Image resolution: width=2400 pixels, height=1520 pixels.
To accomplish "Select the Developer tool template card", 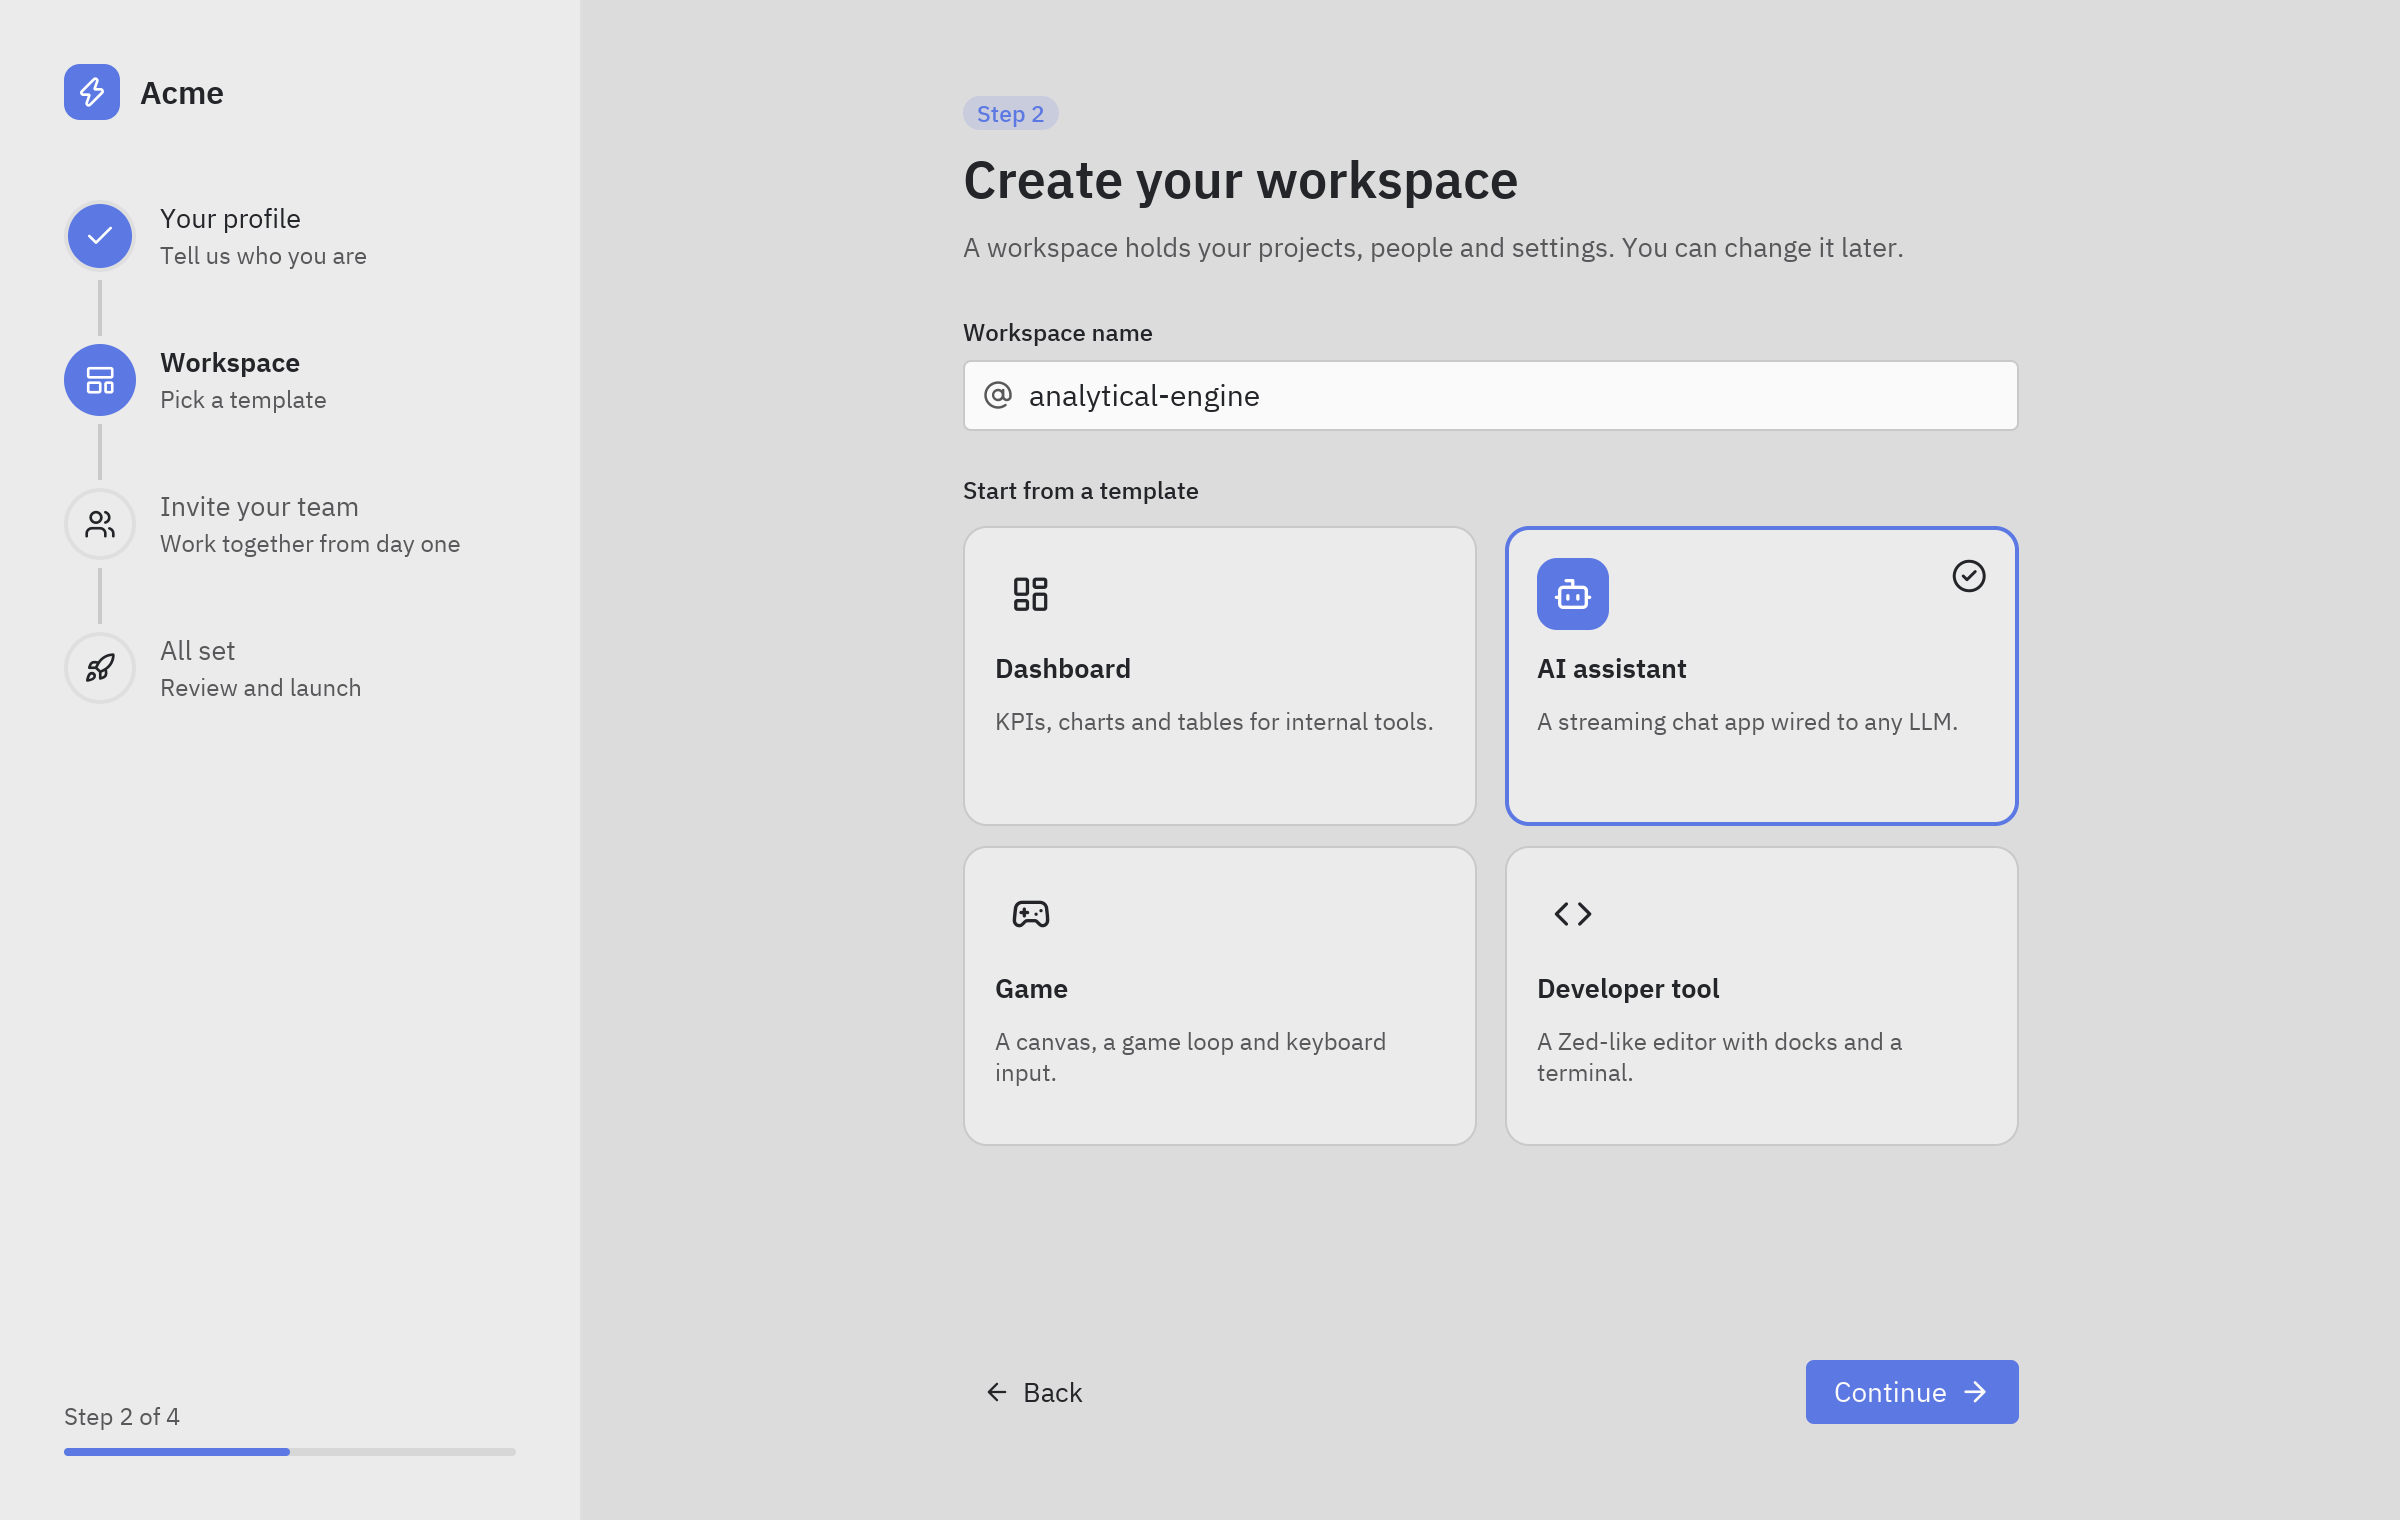I will pyautogui.click(x=1762, y=996).
